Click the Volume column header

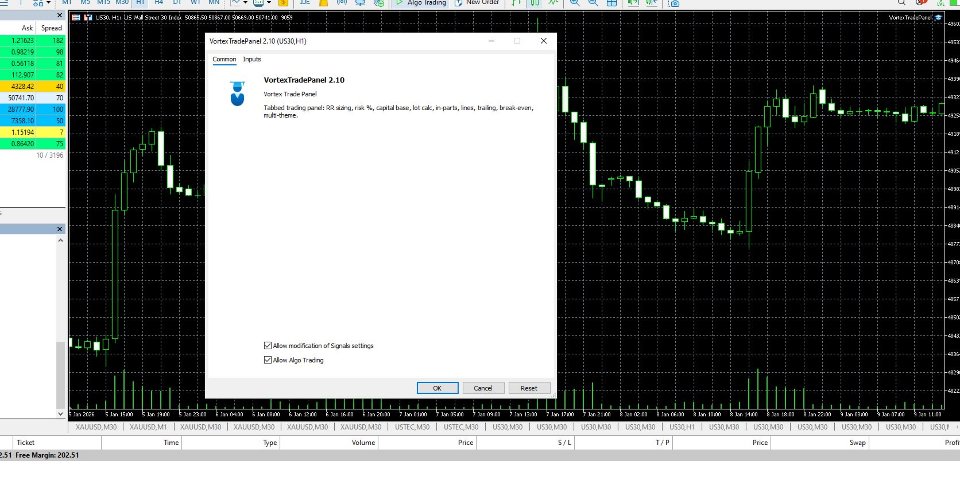coord(363,442)
